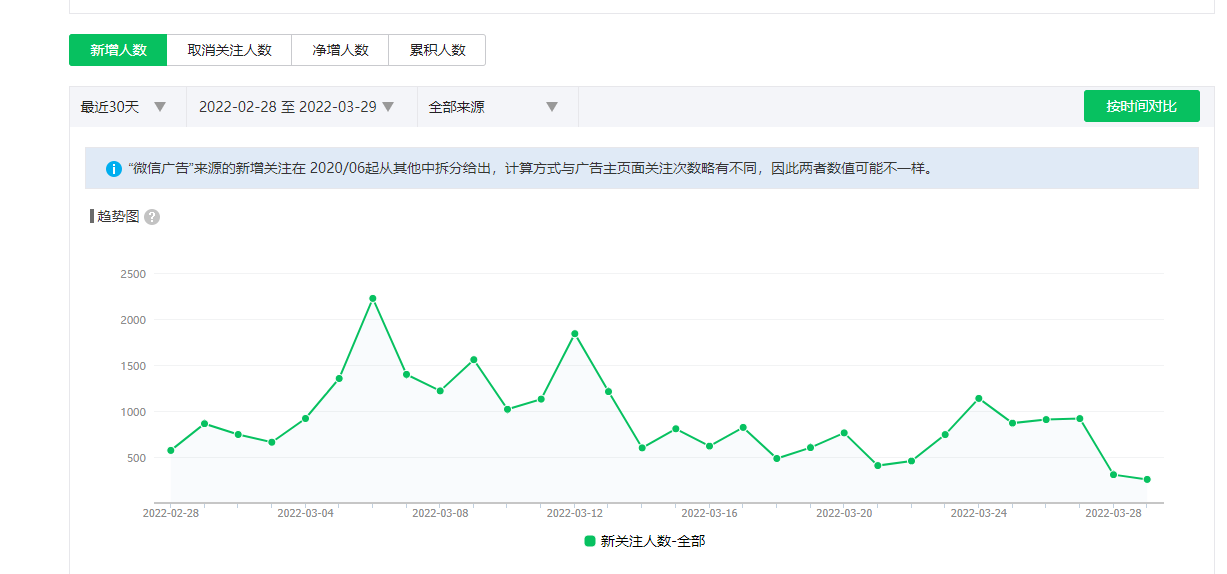Image resolution: width=1227 pixels, height=574 pixels.
Task: Click the 500 y-axis label
Action: click(135, 458)
